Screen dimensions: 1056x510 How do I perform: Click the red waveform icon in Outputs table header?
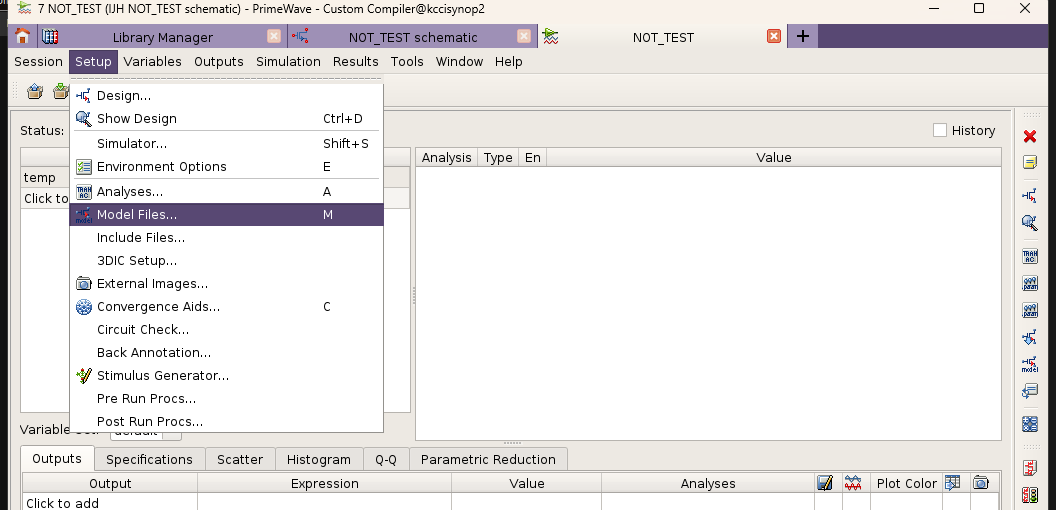click(x=853, y=482)
